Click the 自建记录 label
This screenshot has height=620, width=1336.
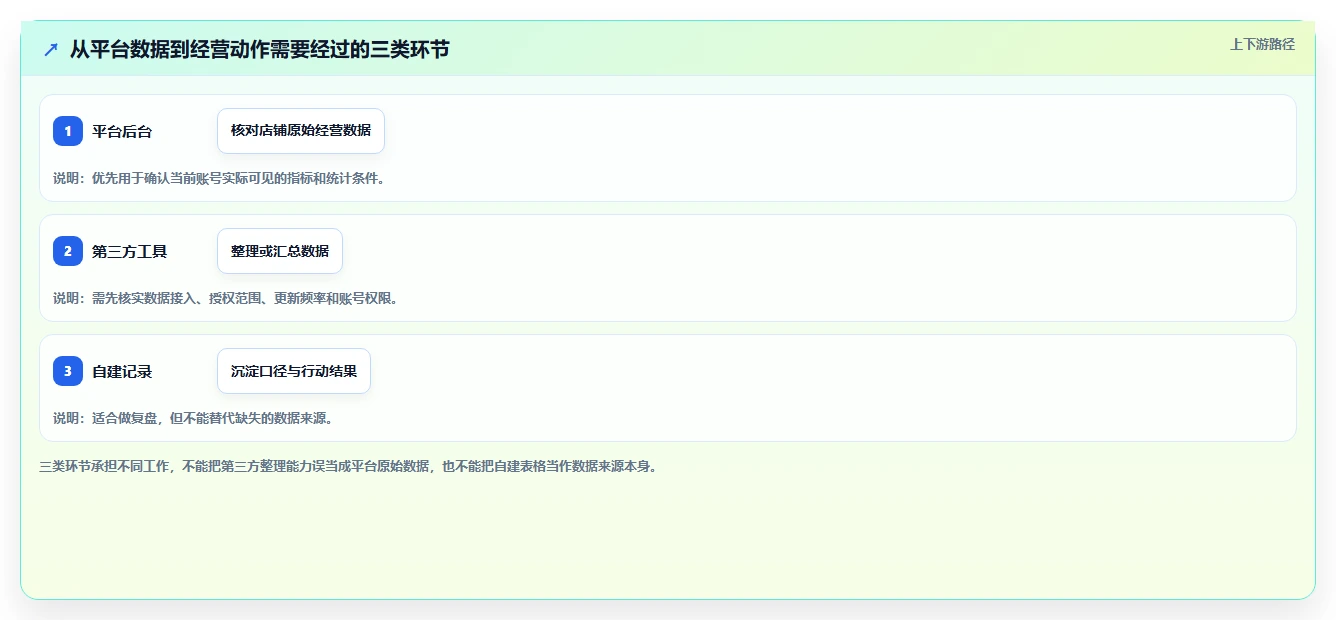point(122,371)
